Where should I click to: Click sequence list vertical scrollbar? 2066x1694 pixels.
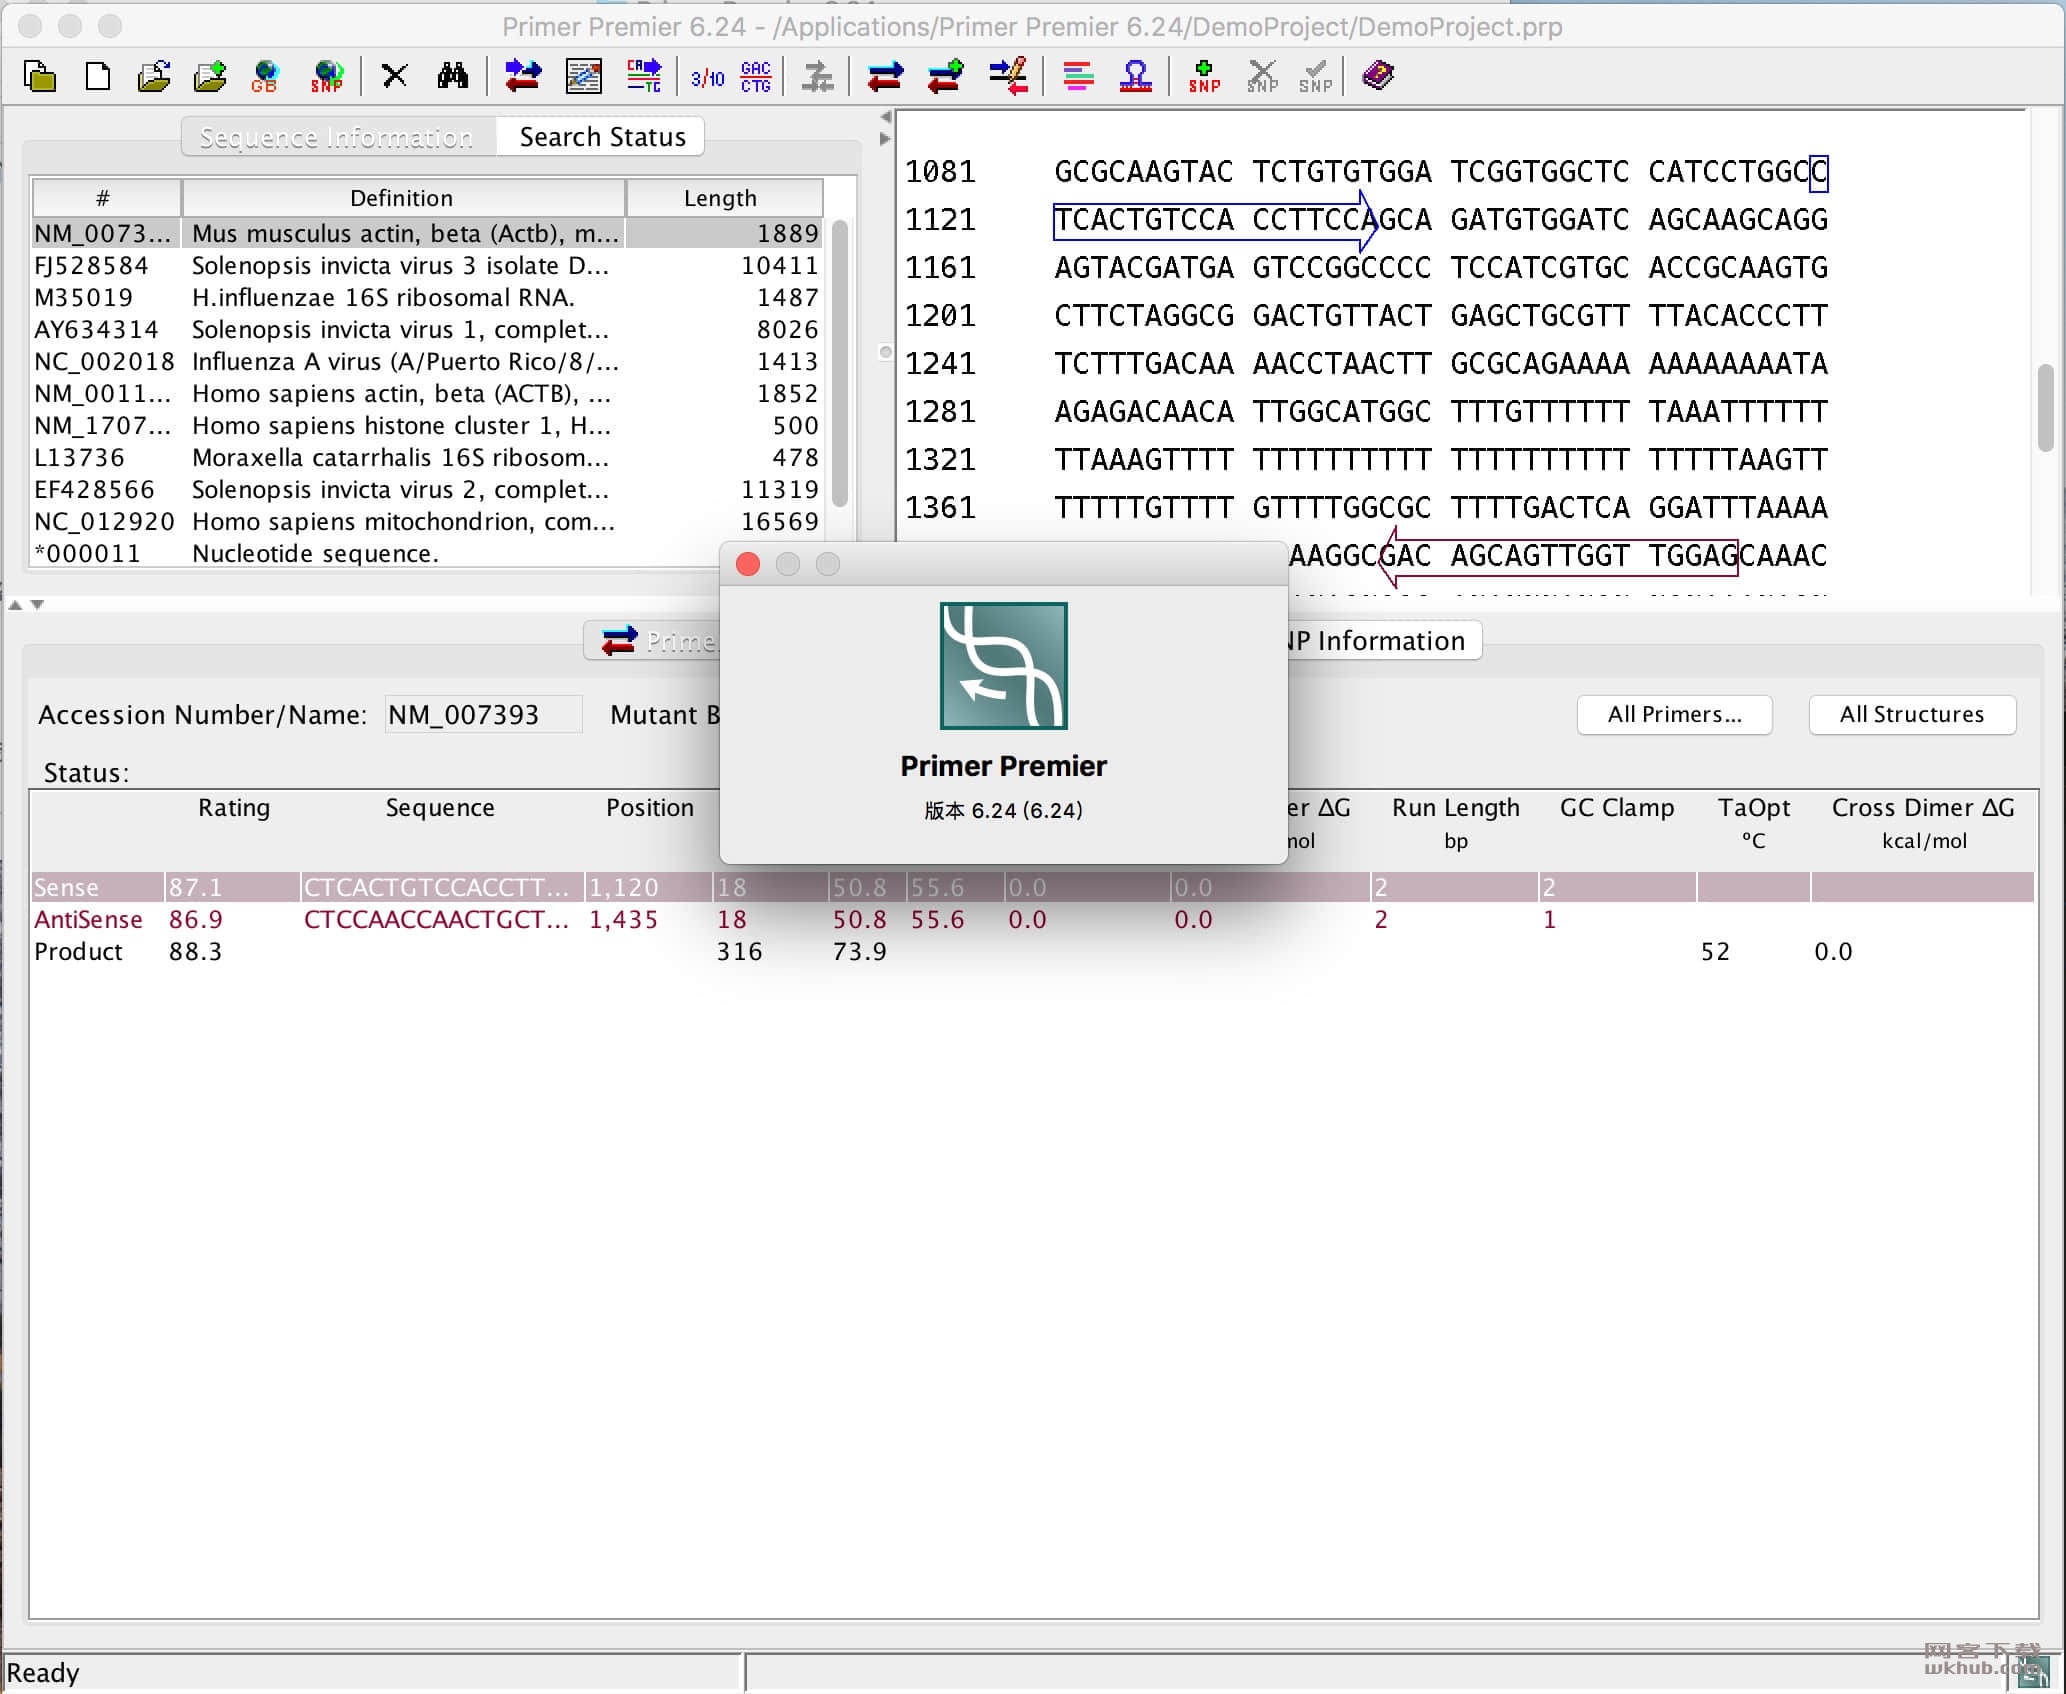(840, 362)
